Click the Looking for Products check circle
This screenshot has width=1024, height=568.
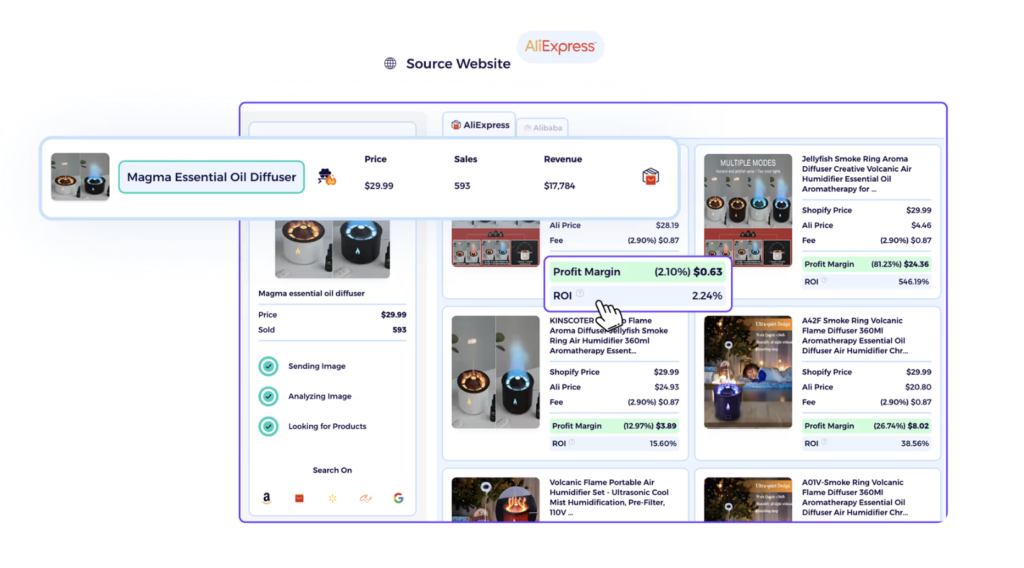268,426
